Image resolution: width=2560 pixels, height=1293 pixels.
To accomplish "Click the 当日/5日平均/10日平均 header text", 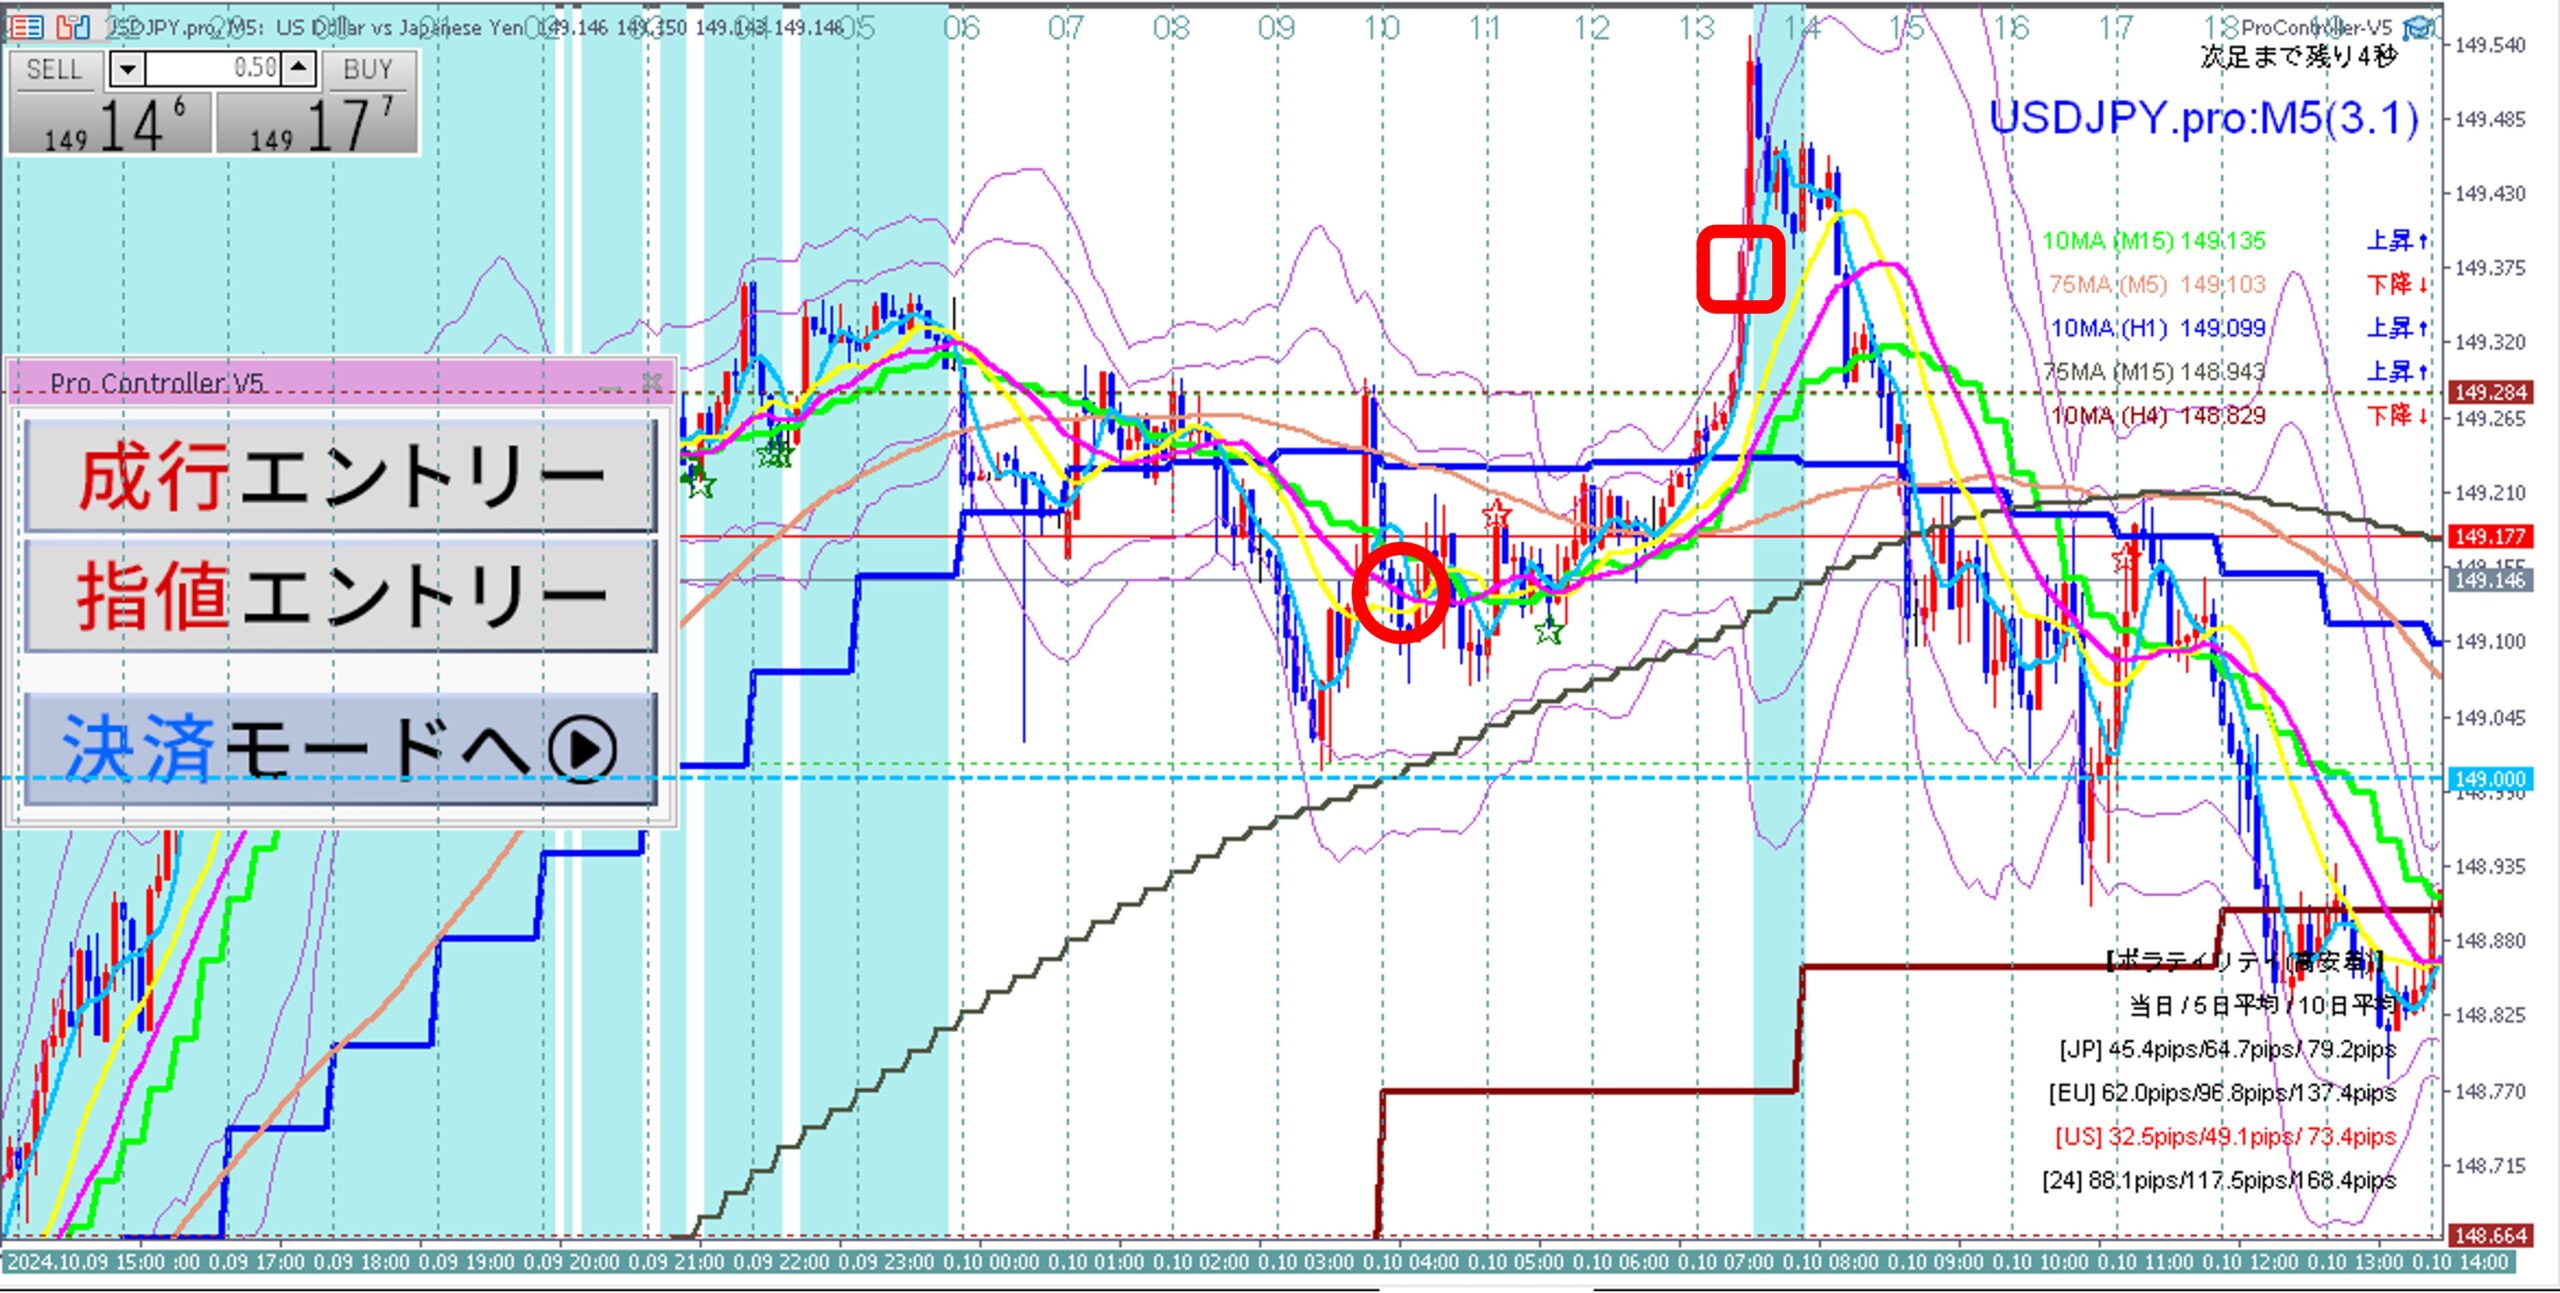I will [2262, 1006].
